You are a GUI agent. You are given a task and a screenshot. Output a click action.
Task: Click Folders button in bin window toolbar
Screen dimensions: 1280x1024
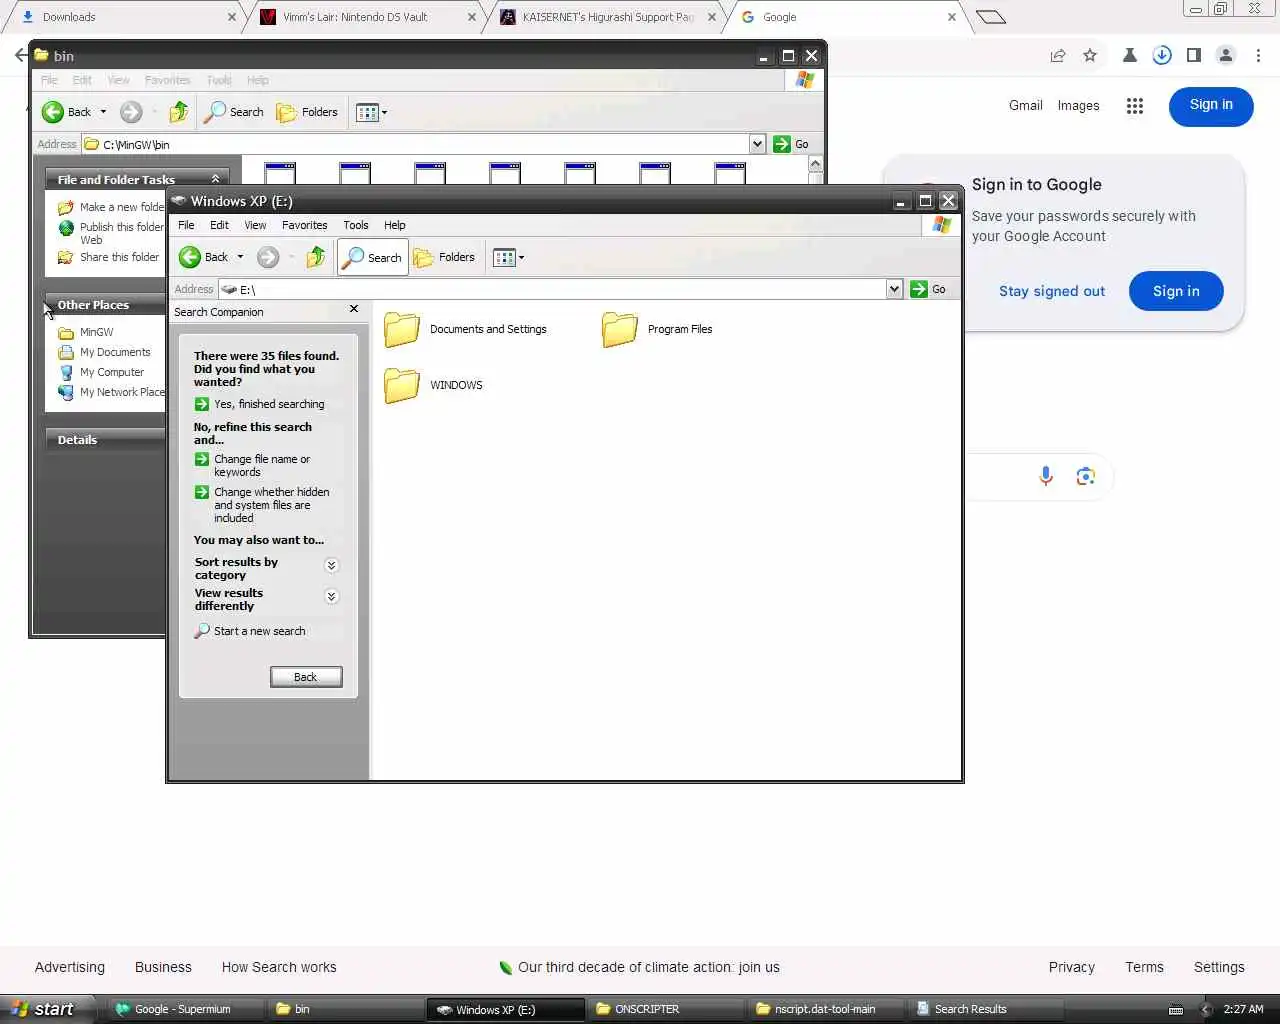tap(307, 112)
